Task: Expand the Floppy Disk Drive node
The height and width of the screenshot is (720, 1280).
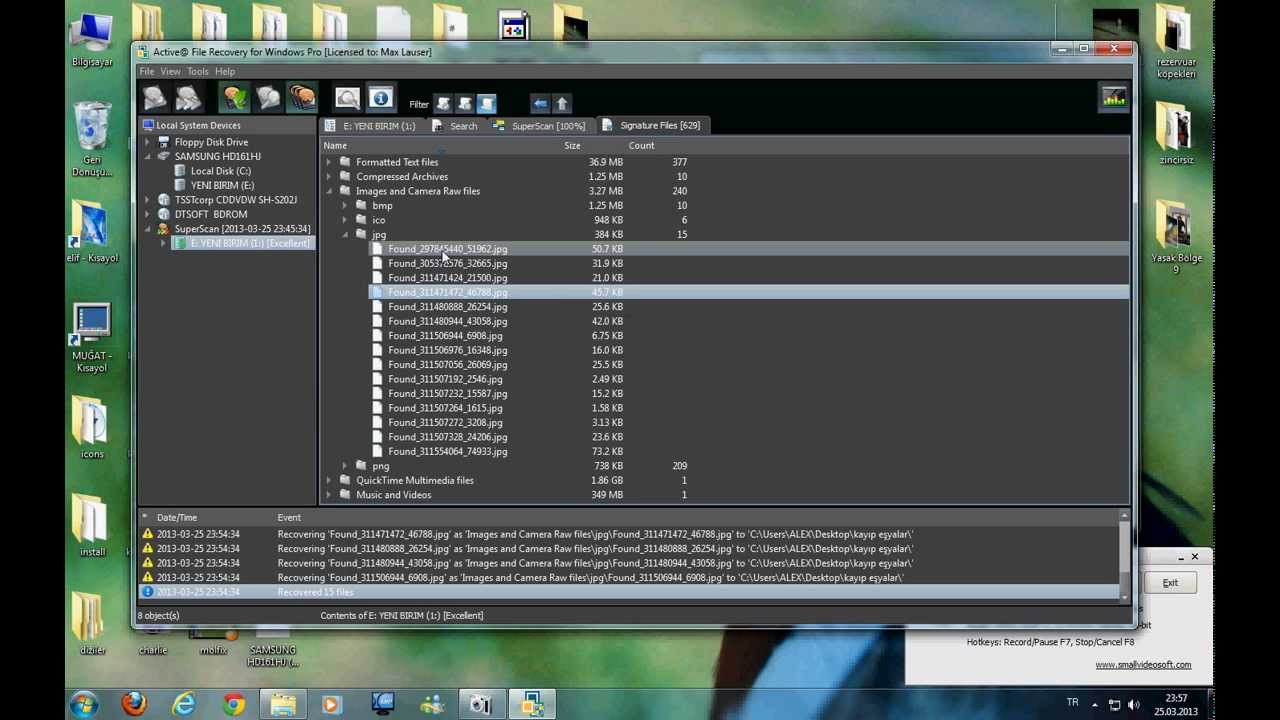Action: click(148, 142)
